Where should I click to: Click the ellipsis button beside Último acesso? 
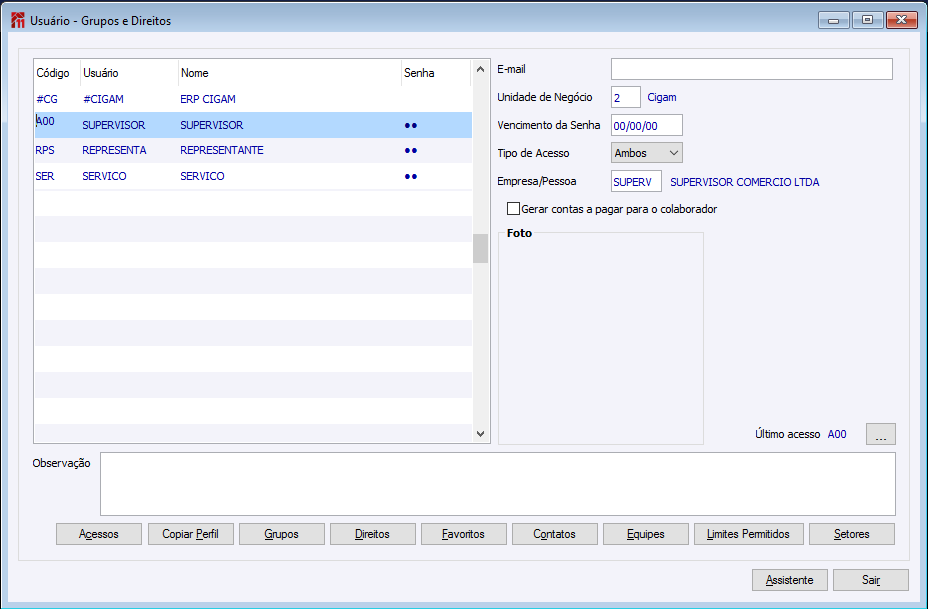880,434
